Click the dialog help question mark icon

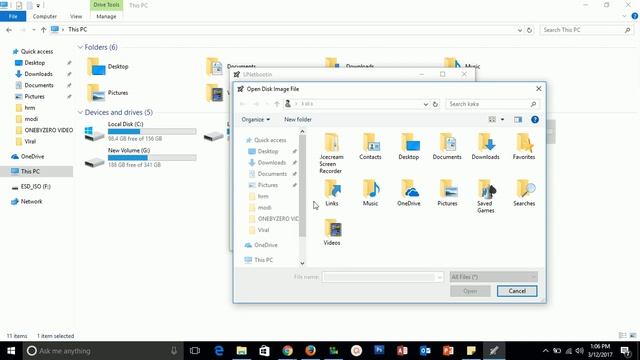coord(535,120)
